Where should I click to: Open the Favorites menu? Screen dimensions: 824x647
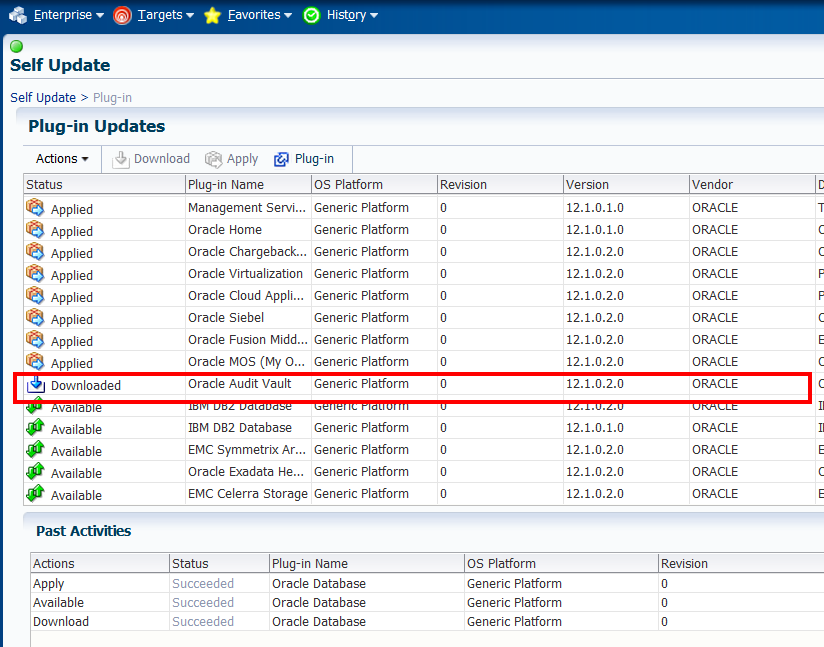pyautogui.click(x=260, y=15)
